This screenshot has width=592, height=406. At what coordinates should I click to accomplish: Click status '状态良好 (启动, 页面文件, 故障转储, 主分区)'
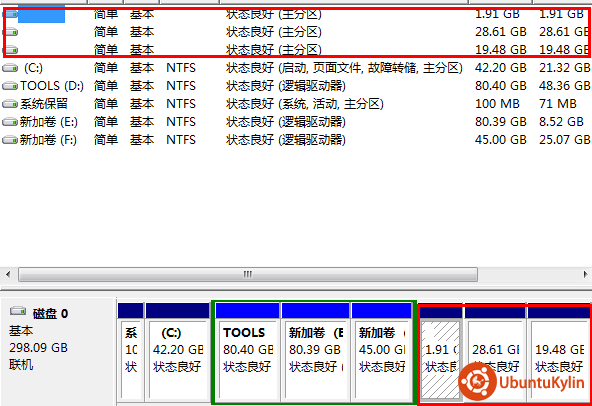tap(344, 68)
